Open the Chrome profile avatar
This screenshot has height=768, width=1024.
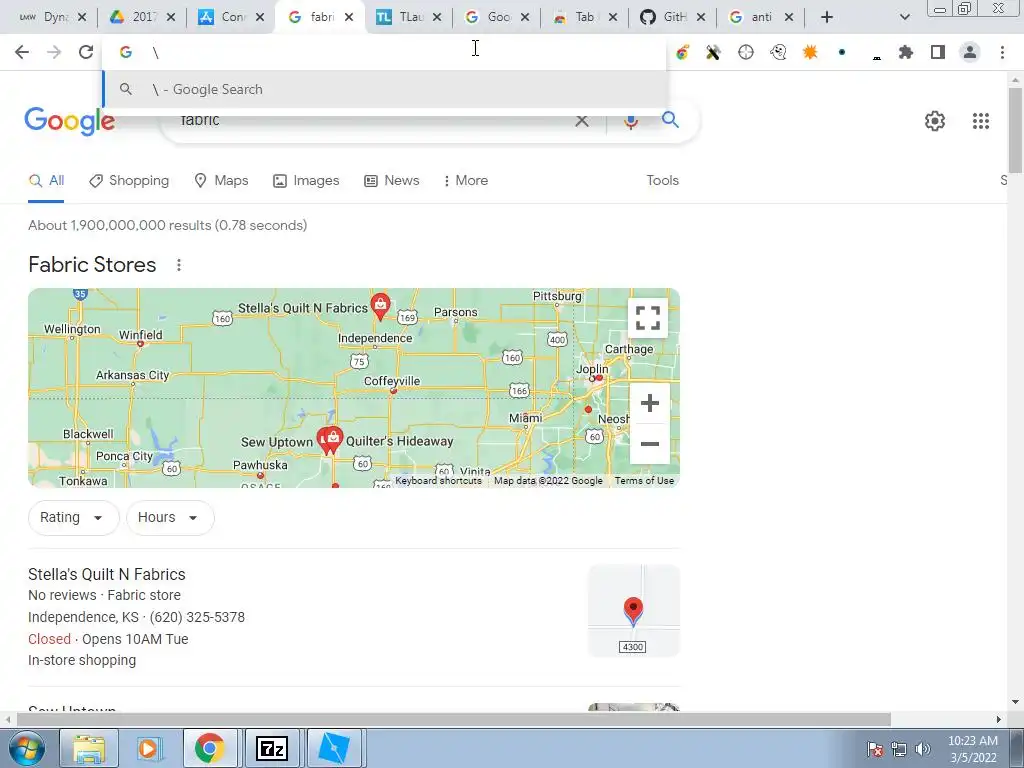click(970, 52)
